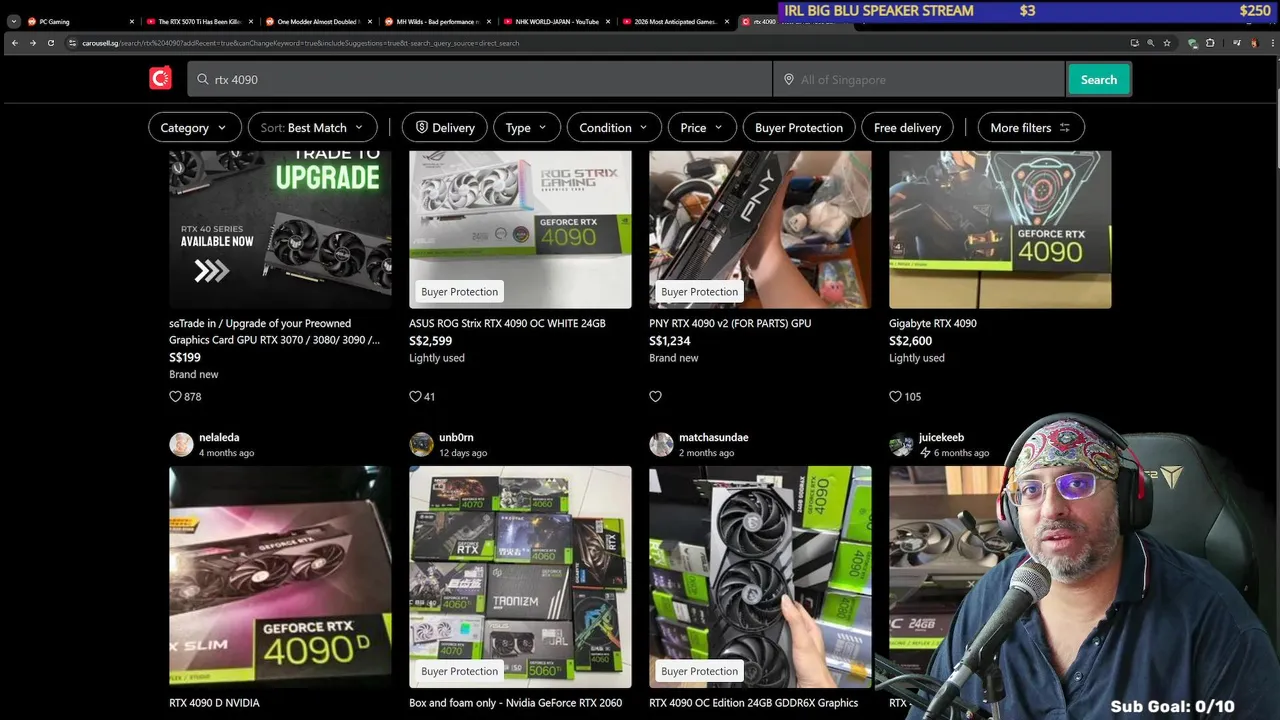Open the browser extensions puzzle icon
The width and height of the screenshot is (1280, 720).
pos(1210,43)
